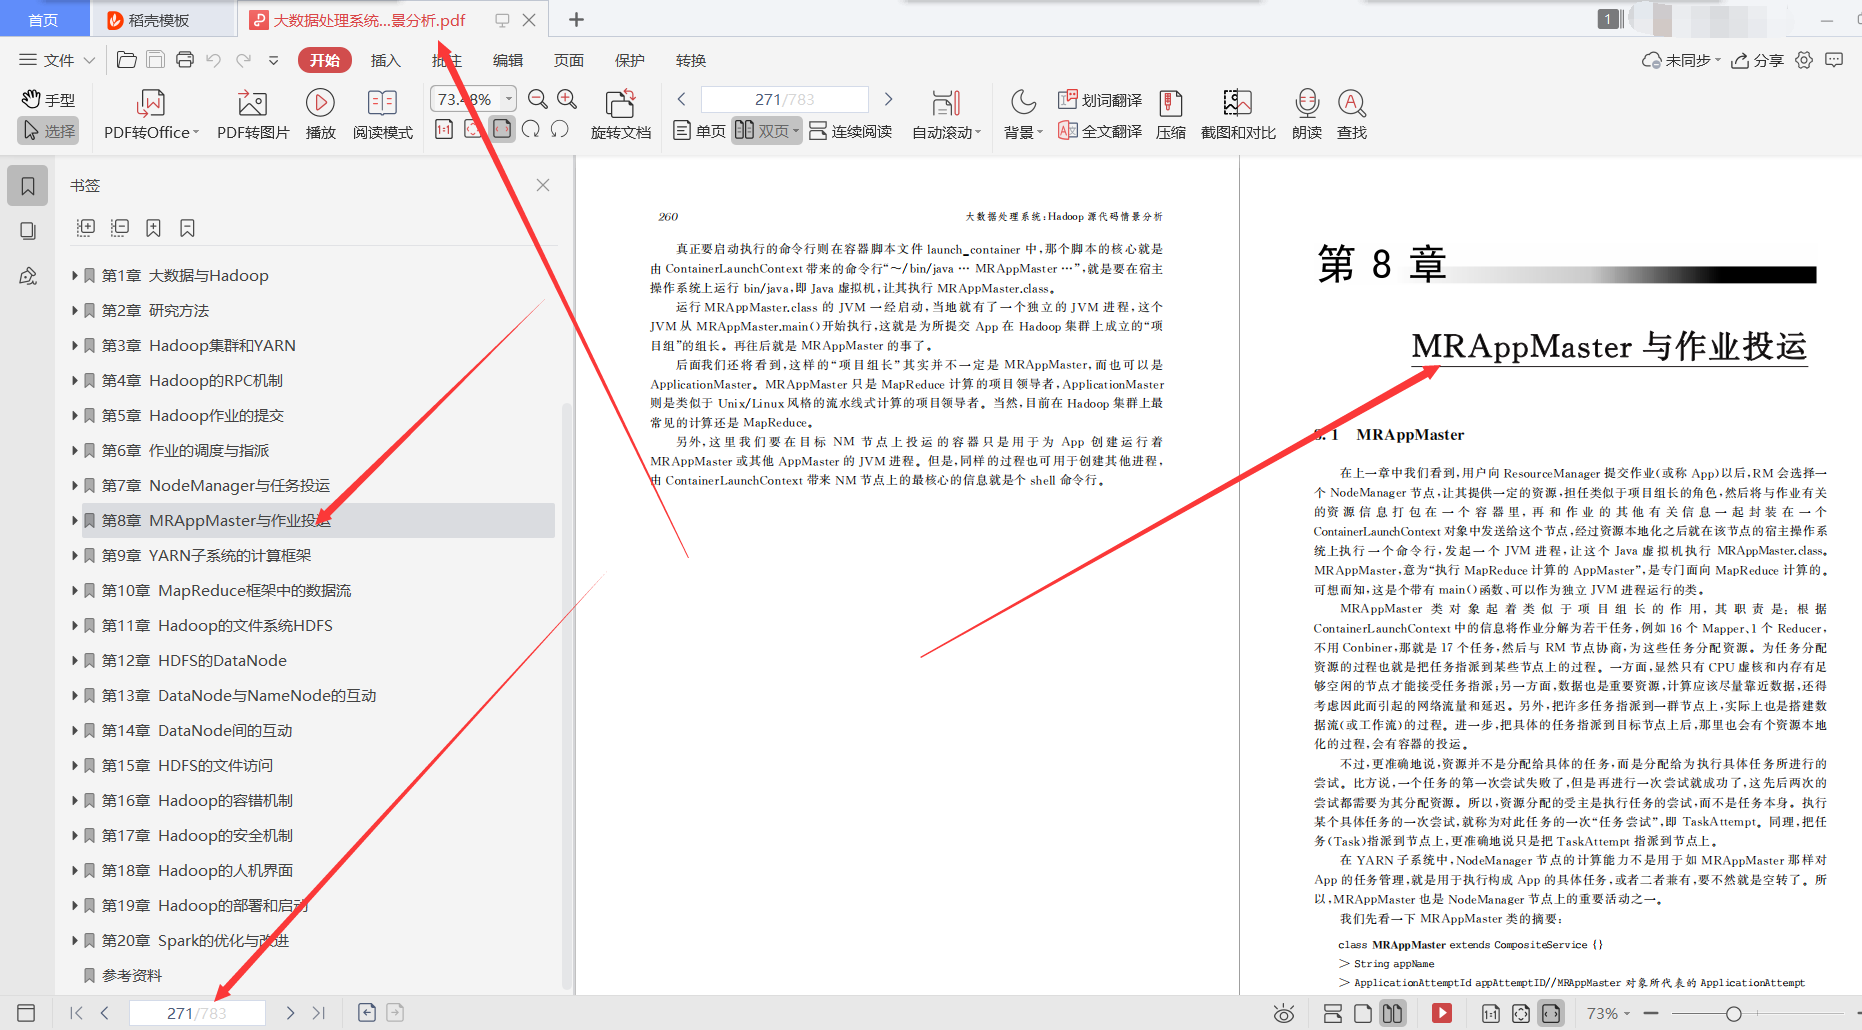The width and height of the screenshot is (1862, 1030).
Task: Click the 旋转文档 rotate document tool
Action: coord(621,115)
